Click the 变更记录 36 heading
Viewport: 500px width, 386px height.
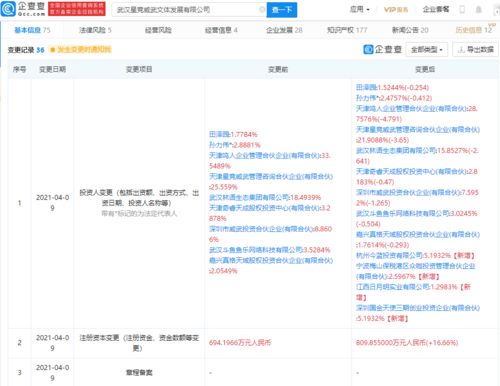tap(26, 50)
